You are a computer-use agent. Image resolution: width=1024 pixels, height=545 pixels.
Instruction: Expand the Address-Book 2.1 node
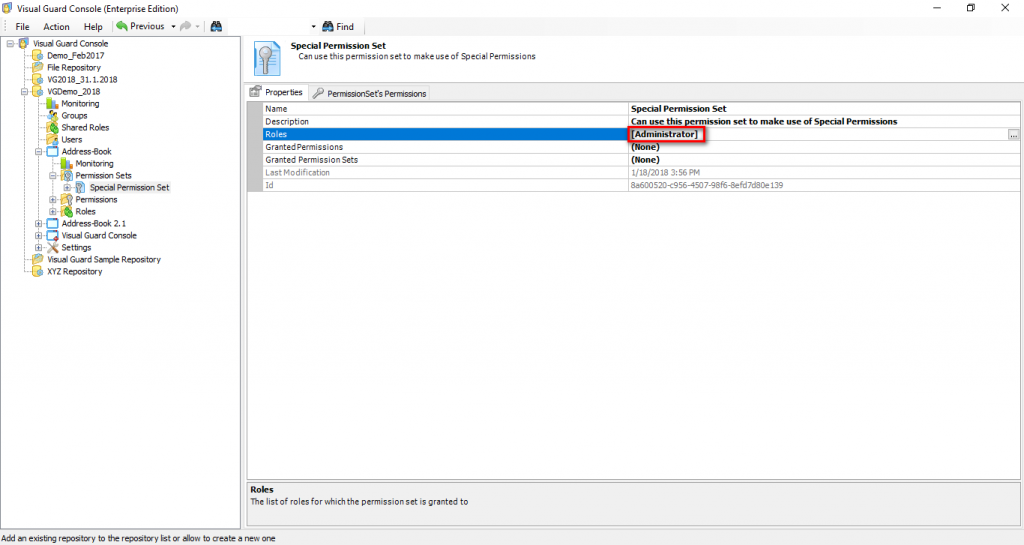pos(39,224)
